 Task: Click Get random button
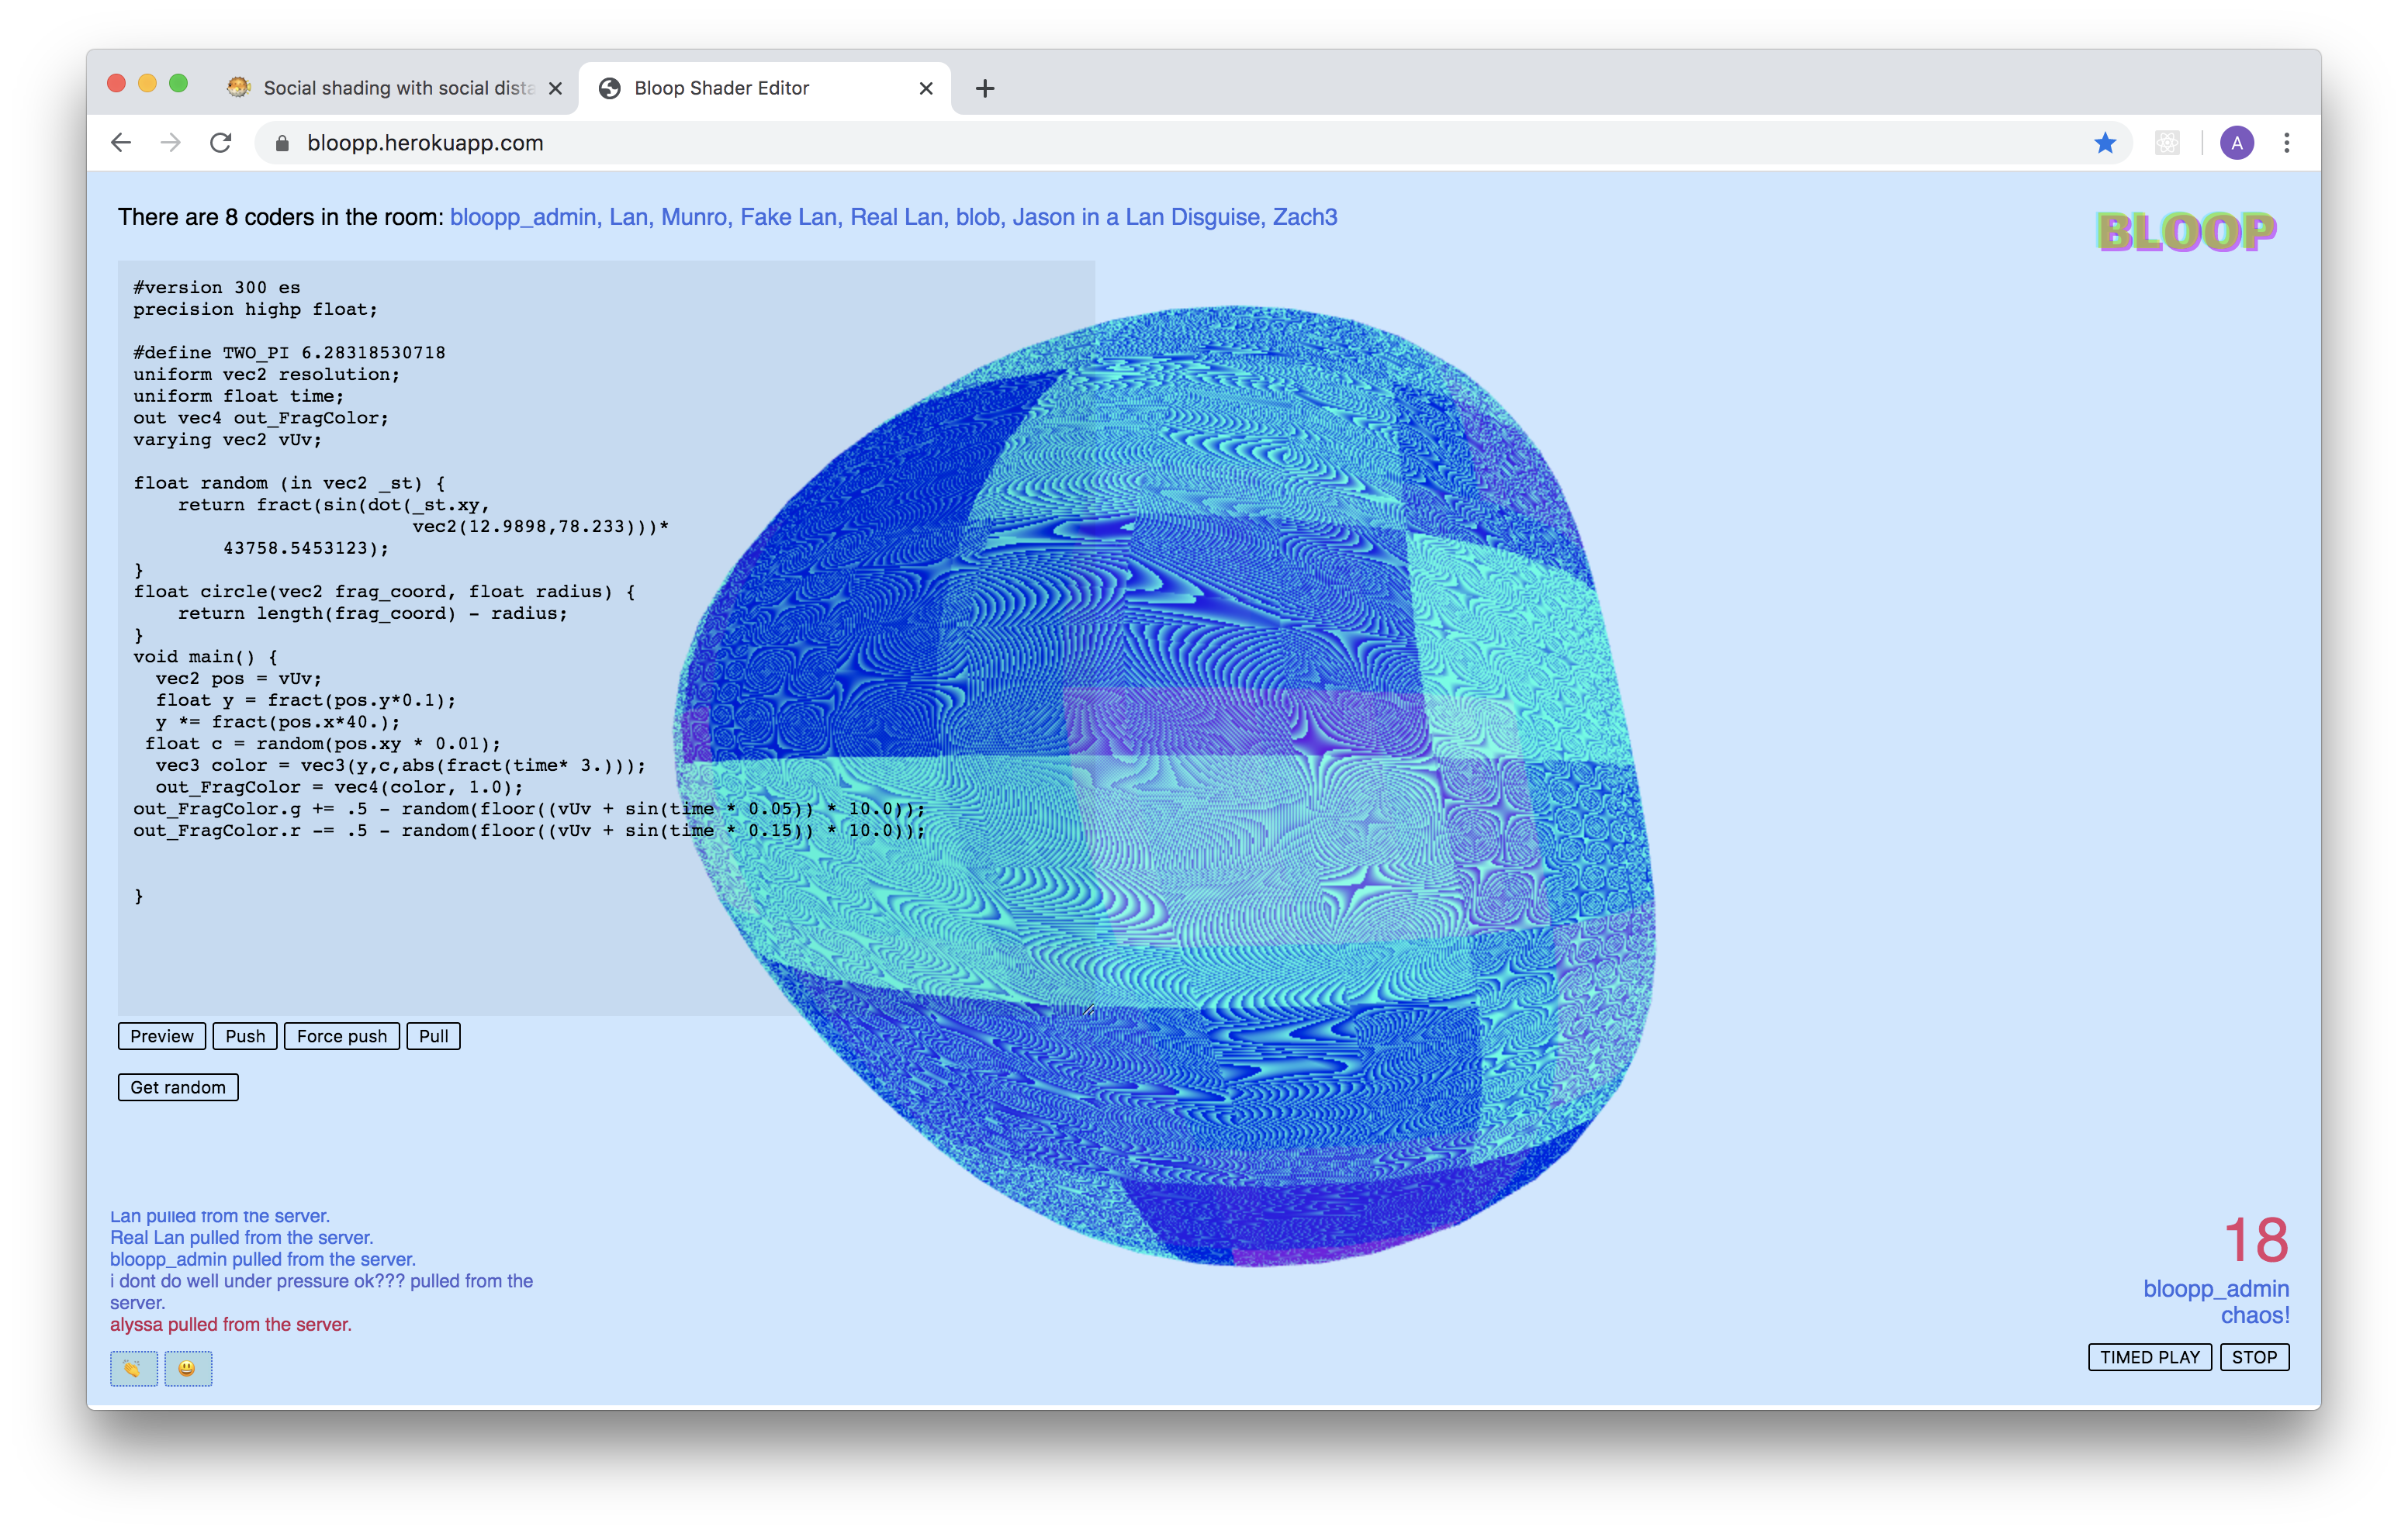(178, 1087)
